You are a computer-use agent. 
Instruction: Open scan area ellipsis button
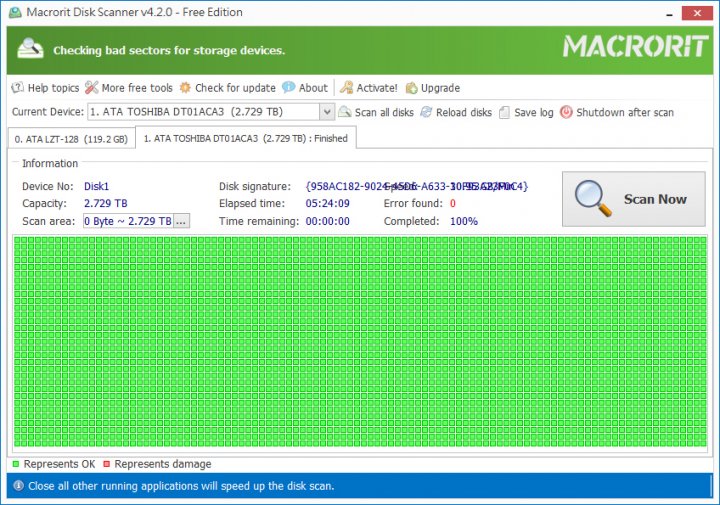click(x=181, y=221)
